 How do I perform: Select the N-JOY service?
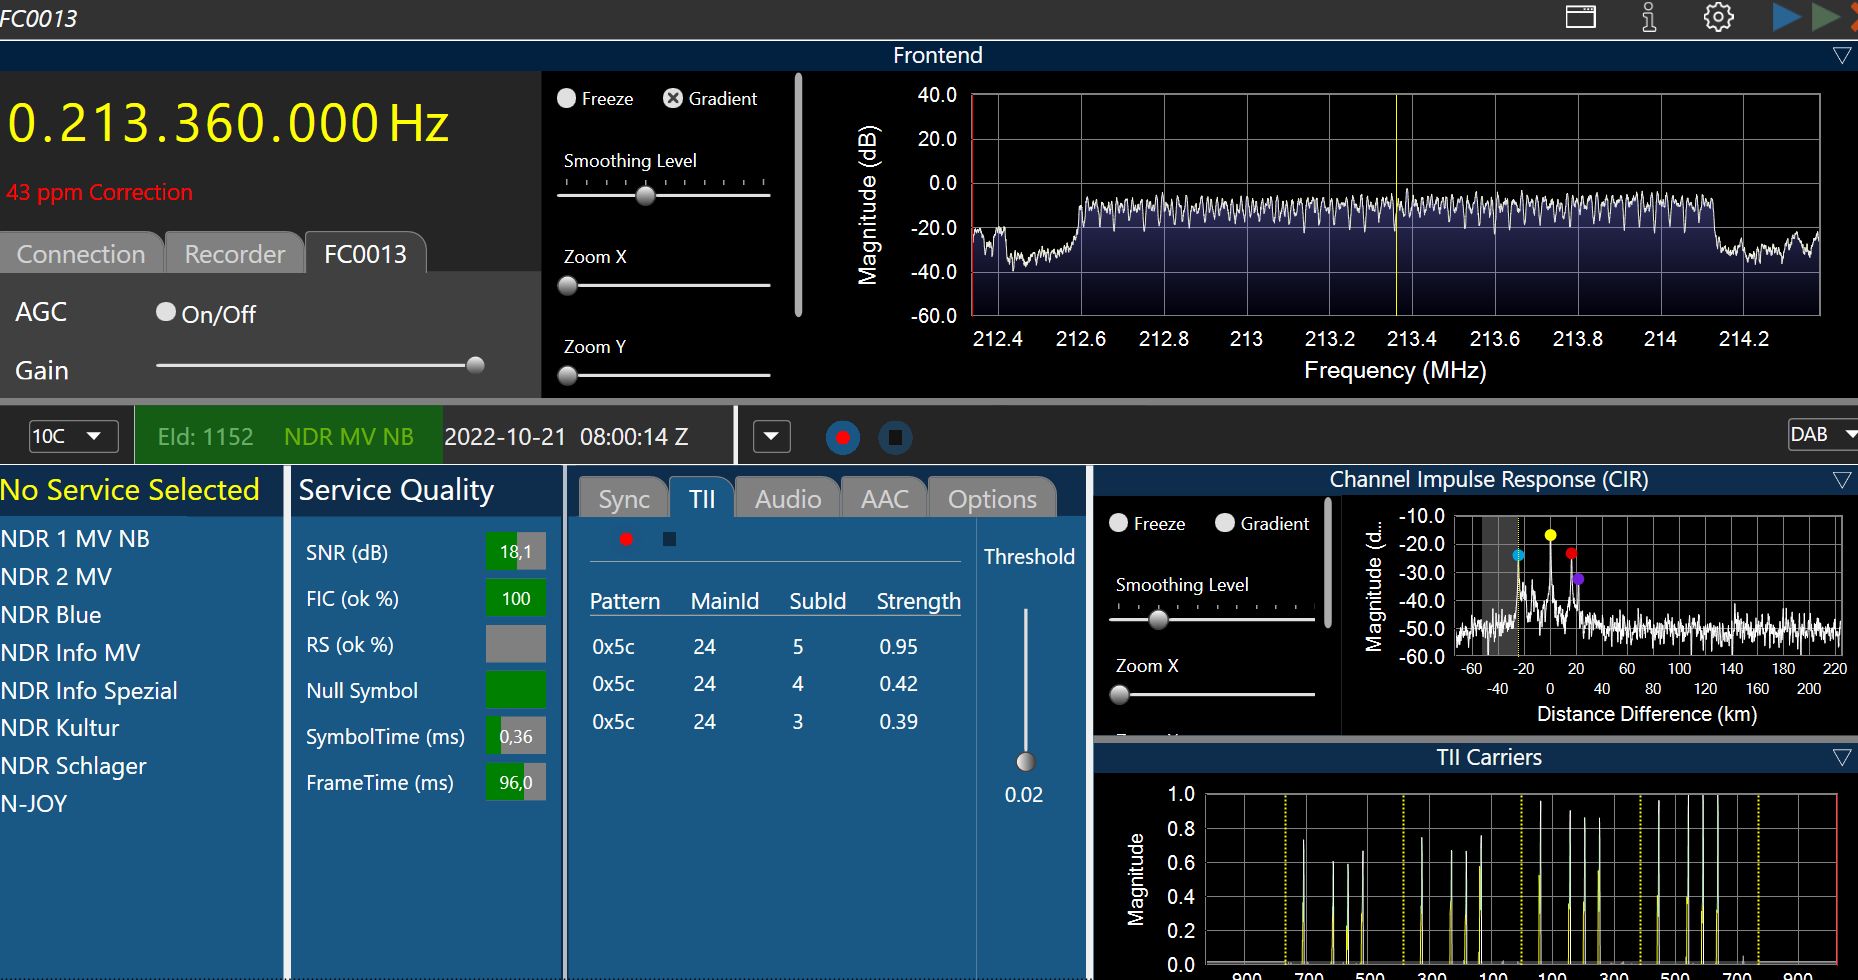pyautogui.click(x=34, y=804)
